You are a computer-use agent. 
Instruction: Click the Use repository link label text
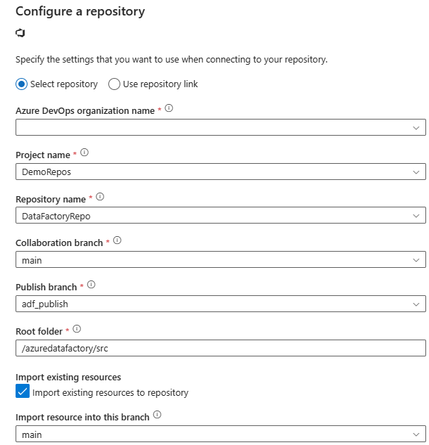160,84
